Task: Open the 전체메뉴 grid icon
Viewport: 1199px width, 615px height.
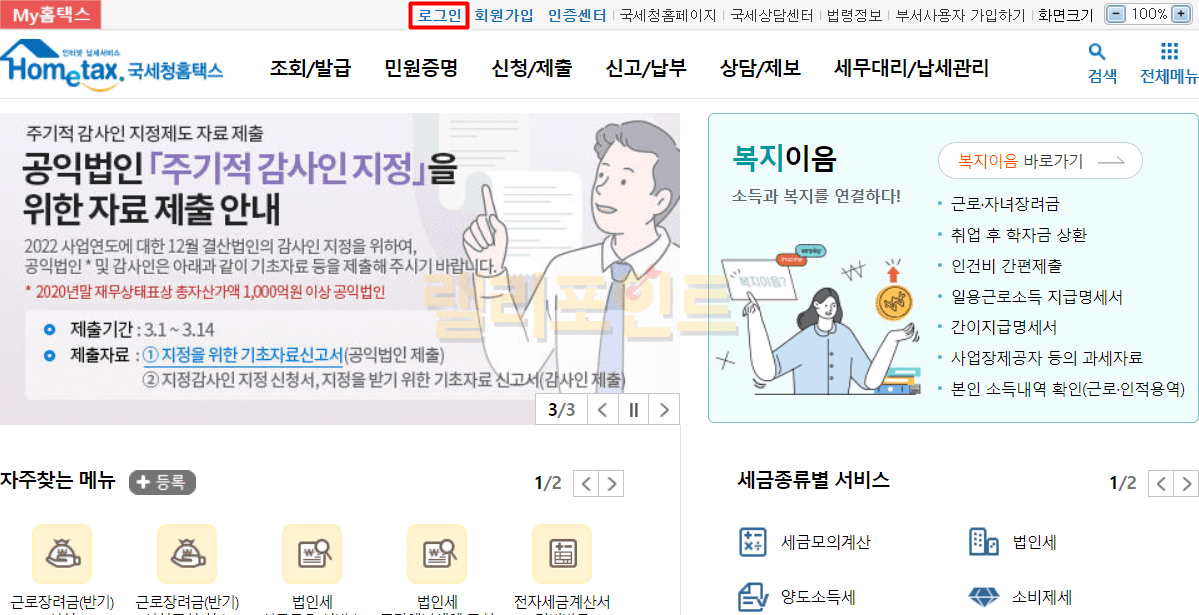Action: pos(1169,51)
